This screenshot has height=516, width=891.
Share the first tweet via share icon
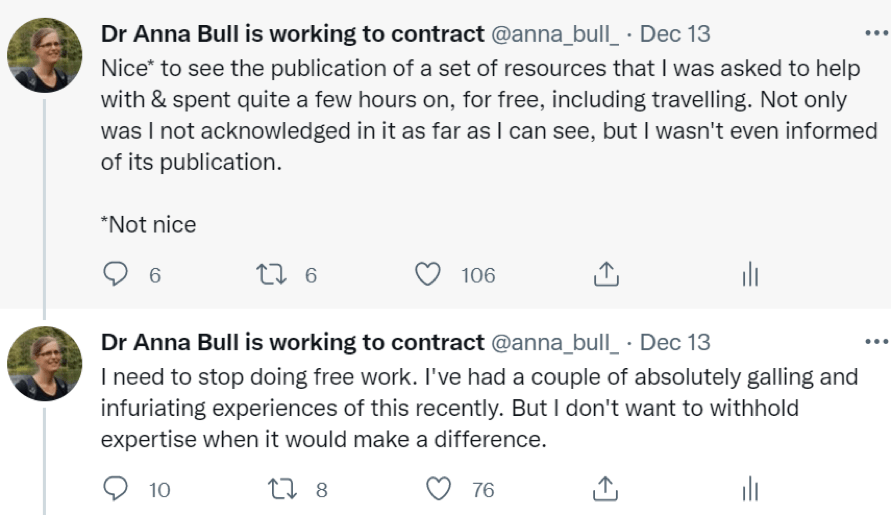pyautogui.click(x=606, y=275)
